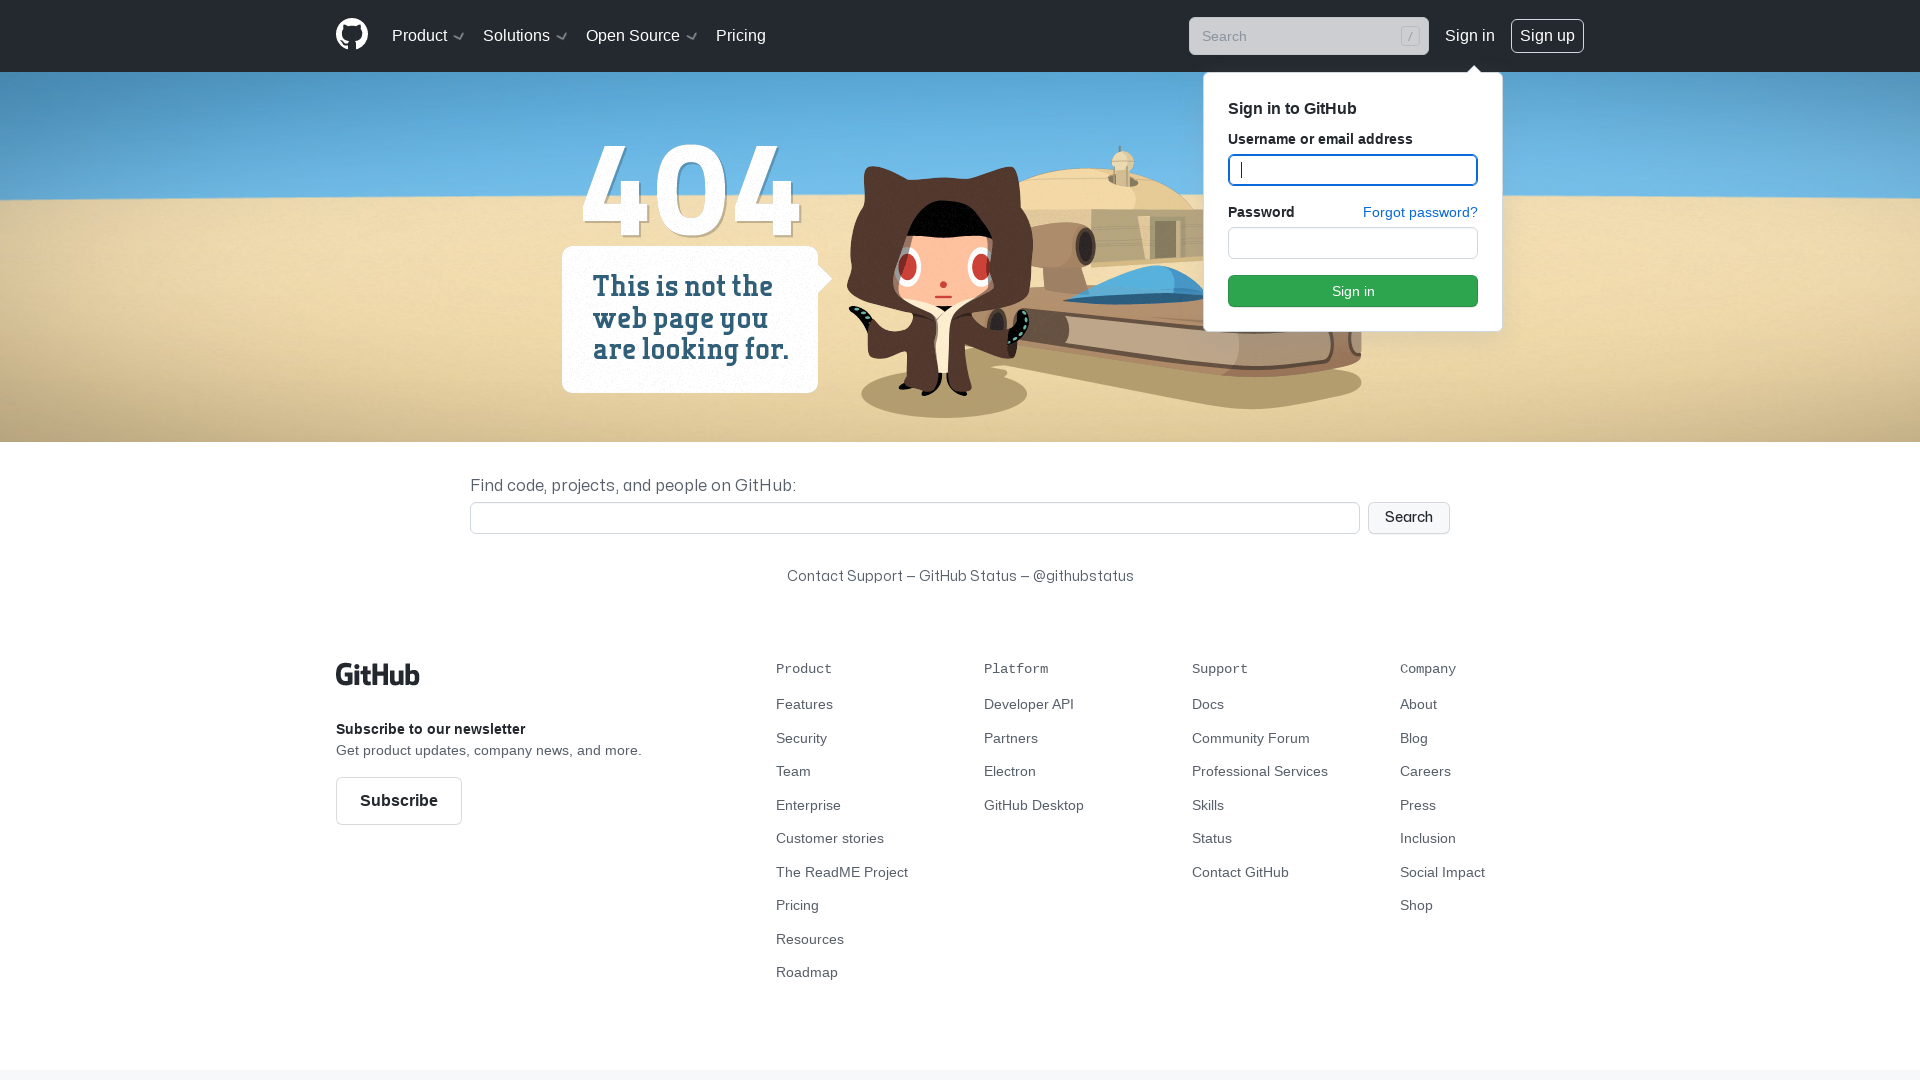The width and height of the screenshot is (1920, 1080).
Task: Open the Skills footer link
Action: (1208, 805)
